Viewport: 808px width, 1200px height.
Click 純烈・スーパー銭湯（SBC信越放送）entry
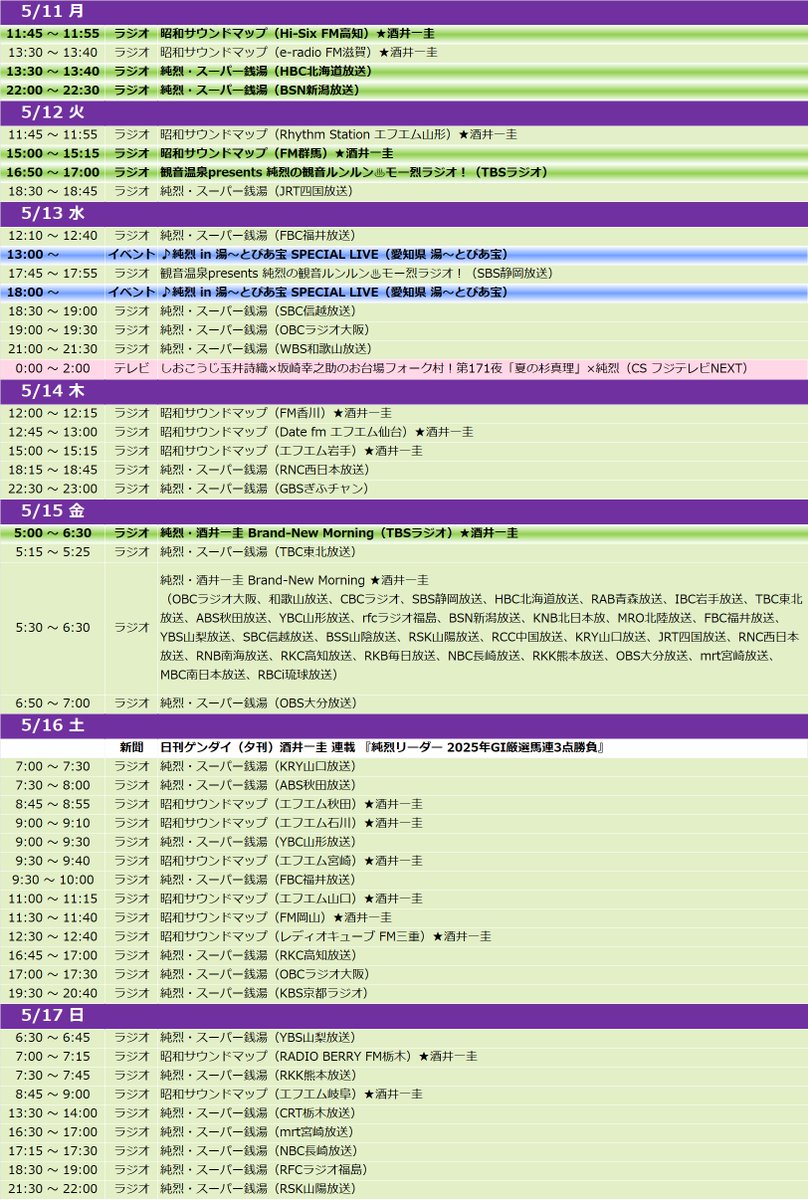pyautogui.click(x=258, y=311)
